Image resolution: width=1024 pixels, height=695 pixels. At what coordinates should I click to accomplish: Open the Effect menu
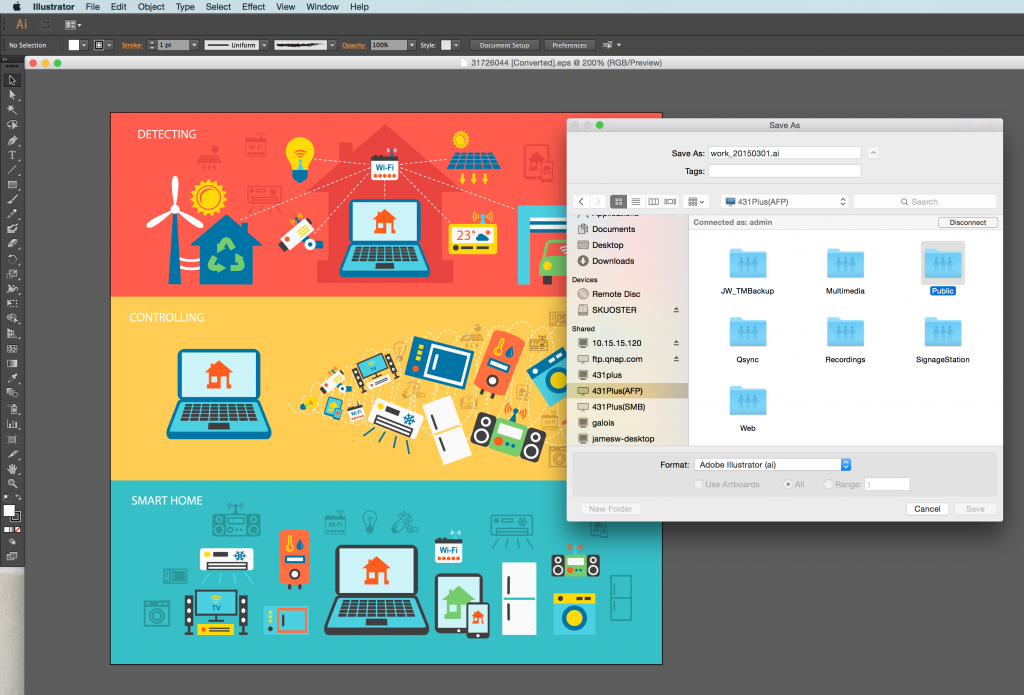pyautogui.click(x=253, y=7)
